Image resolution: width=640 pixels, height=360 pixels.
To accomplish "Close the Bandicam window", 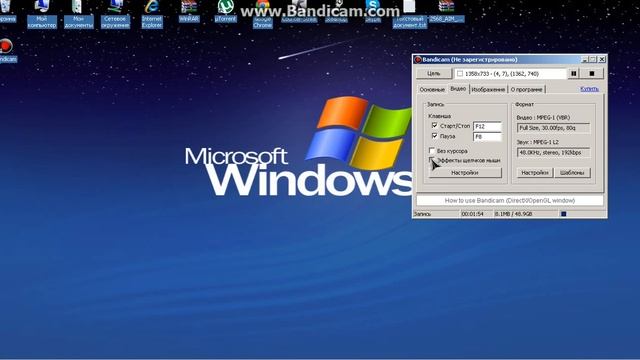I will [602, 60].
